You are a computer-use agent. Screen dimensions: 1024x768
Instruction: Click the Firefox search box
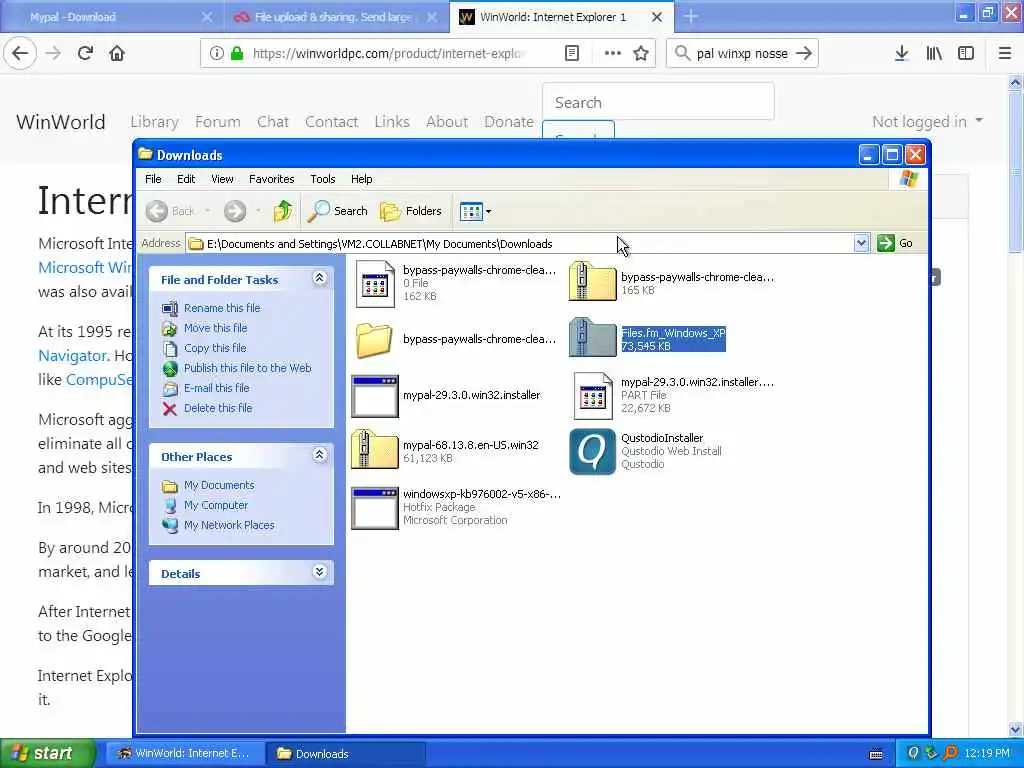pyautogui.click(x=743, y=54)
